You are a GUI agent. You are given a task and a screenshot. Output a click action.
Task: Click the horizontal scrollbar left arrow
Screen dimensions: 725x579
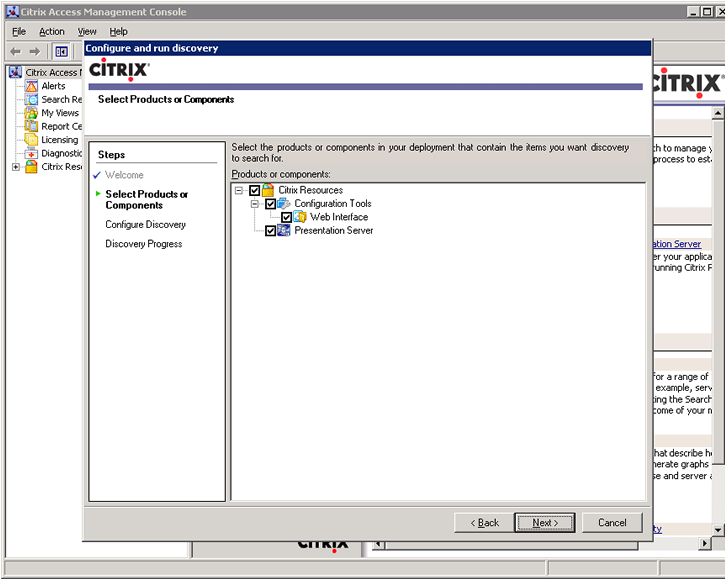[x=379, y=544]
